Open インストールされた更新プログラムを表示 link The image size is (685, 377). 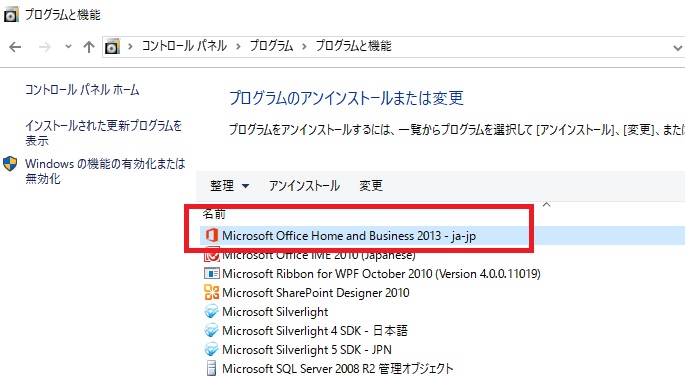pyautogui.click(x=103, y=133)
